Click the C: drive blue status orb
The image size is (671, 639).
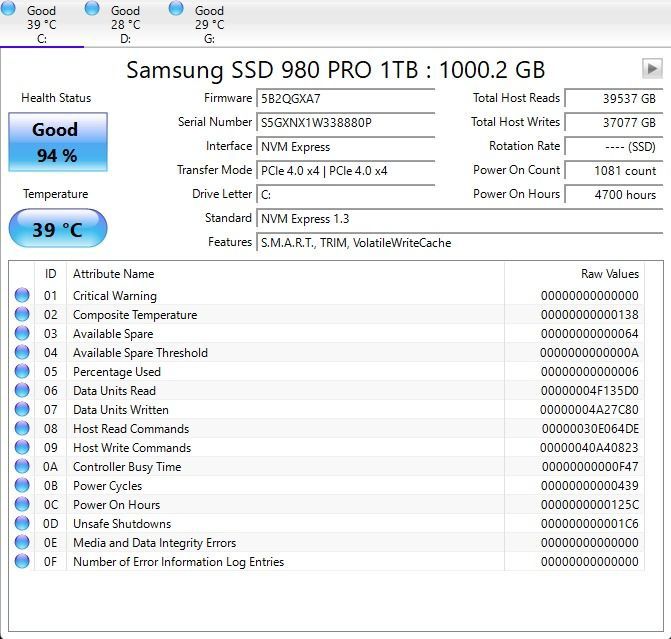pyautogui.click(x=8, y=7)
